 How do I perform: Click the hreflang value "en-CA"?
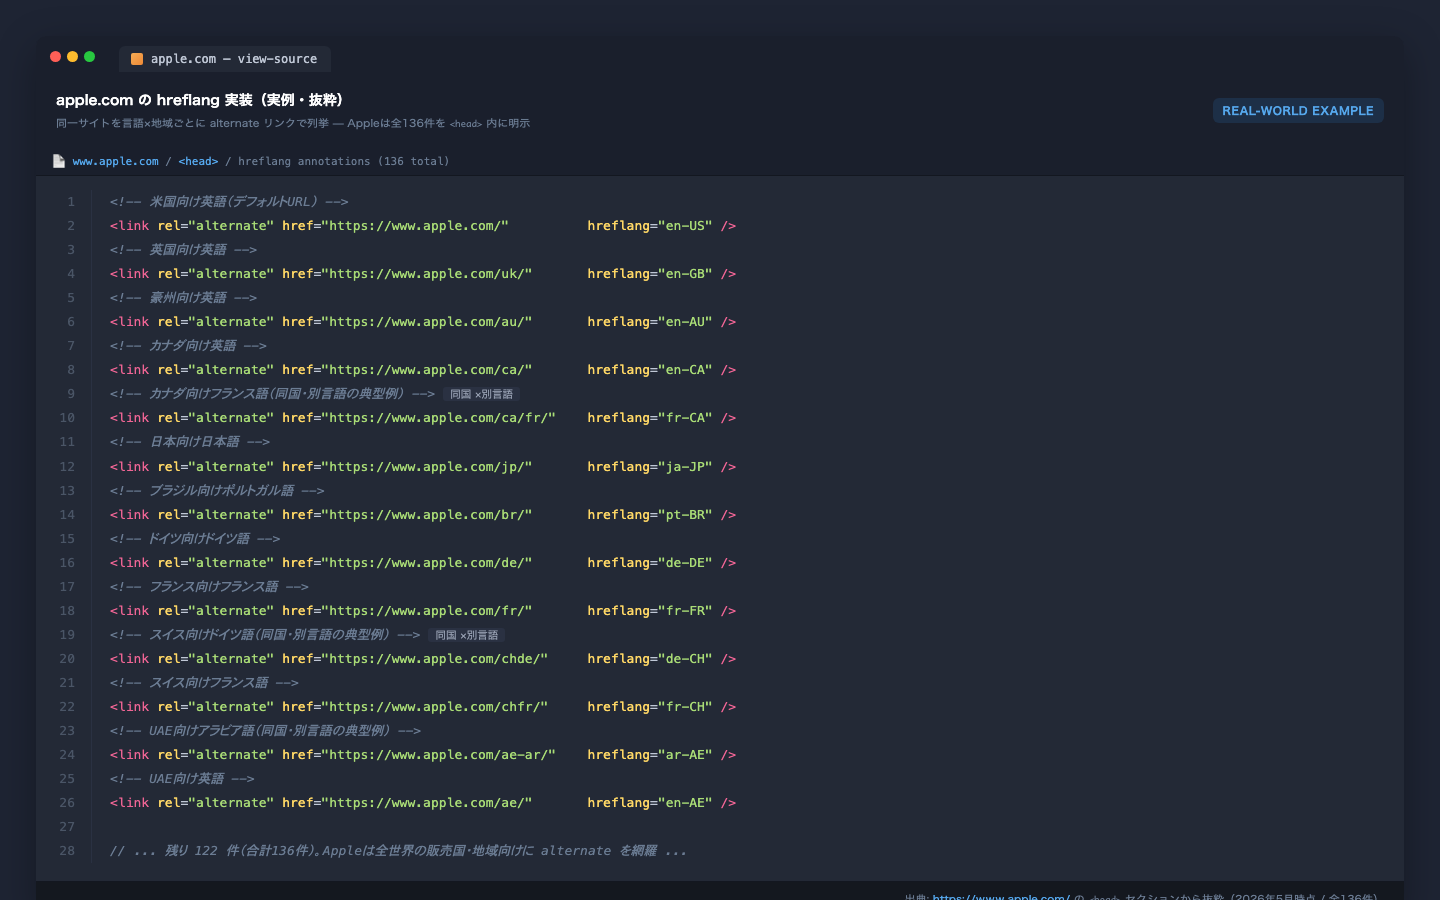pos(685,370)
